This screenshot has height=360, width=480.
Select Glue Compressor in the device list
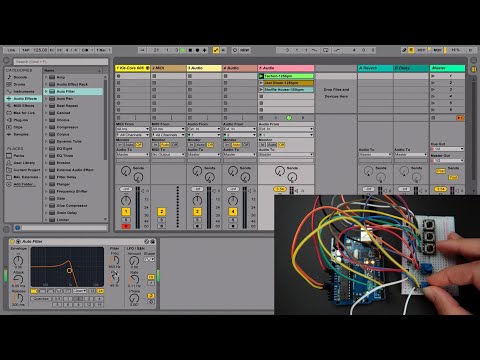(x=72, y=205)
